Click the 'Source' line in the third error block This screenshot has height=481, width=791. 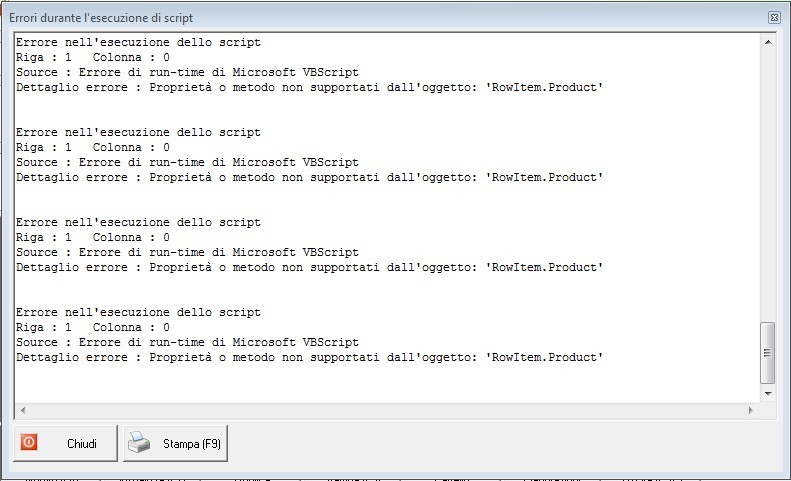pos(188,252)
